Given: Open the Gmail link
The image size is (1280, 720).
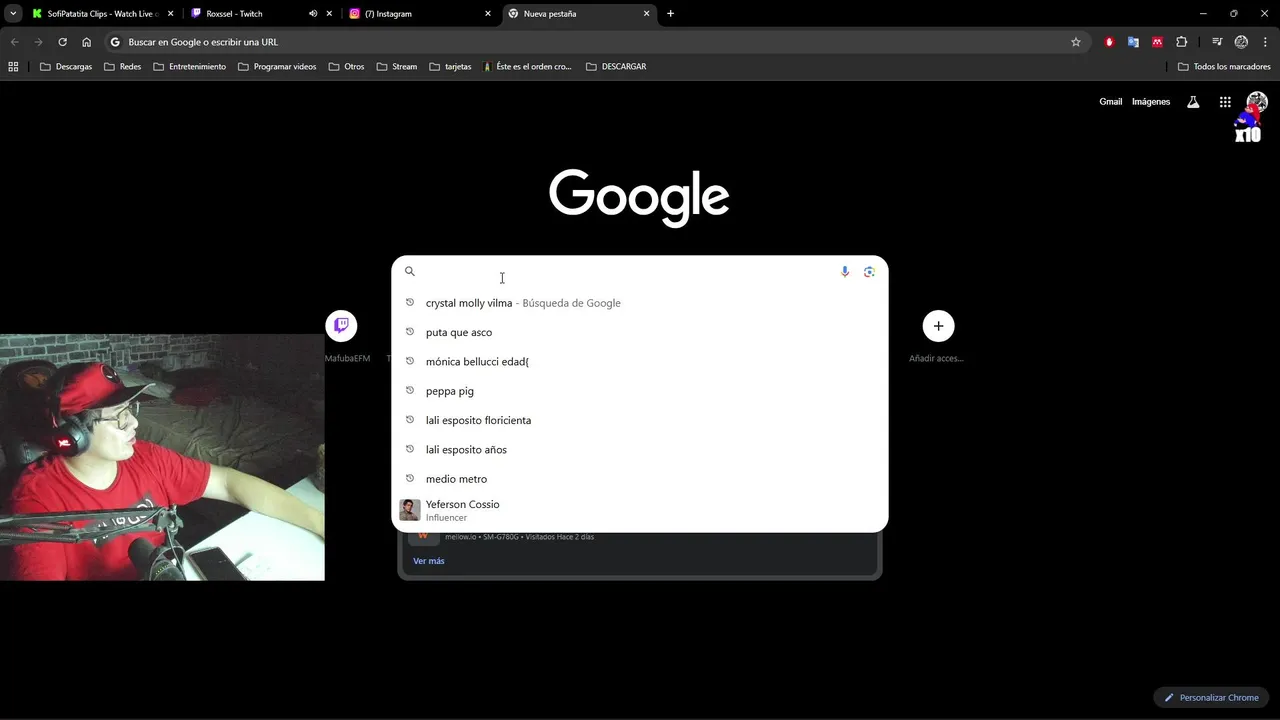Looking at the screenshot, I should (1111, 102).
